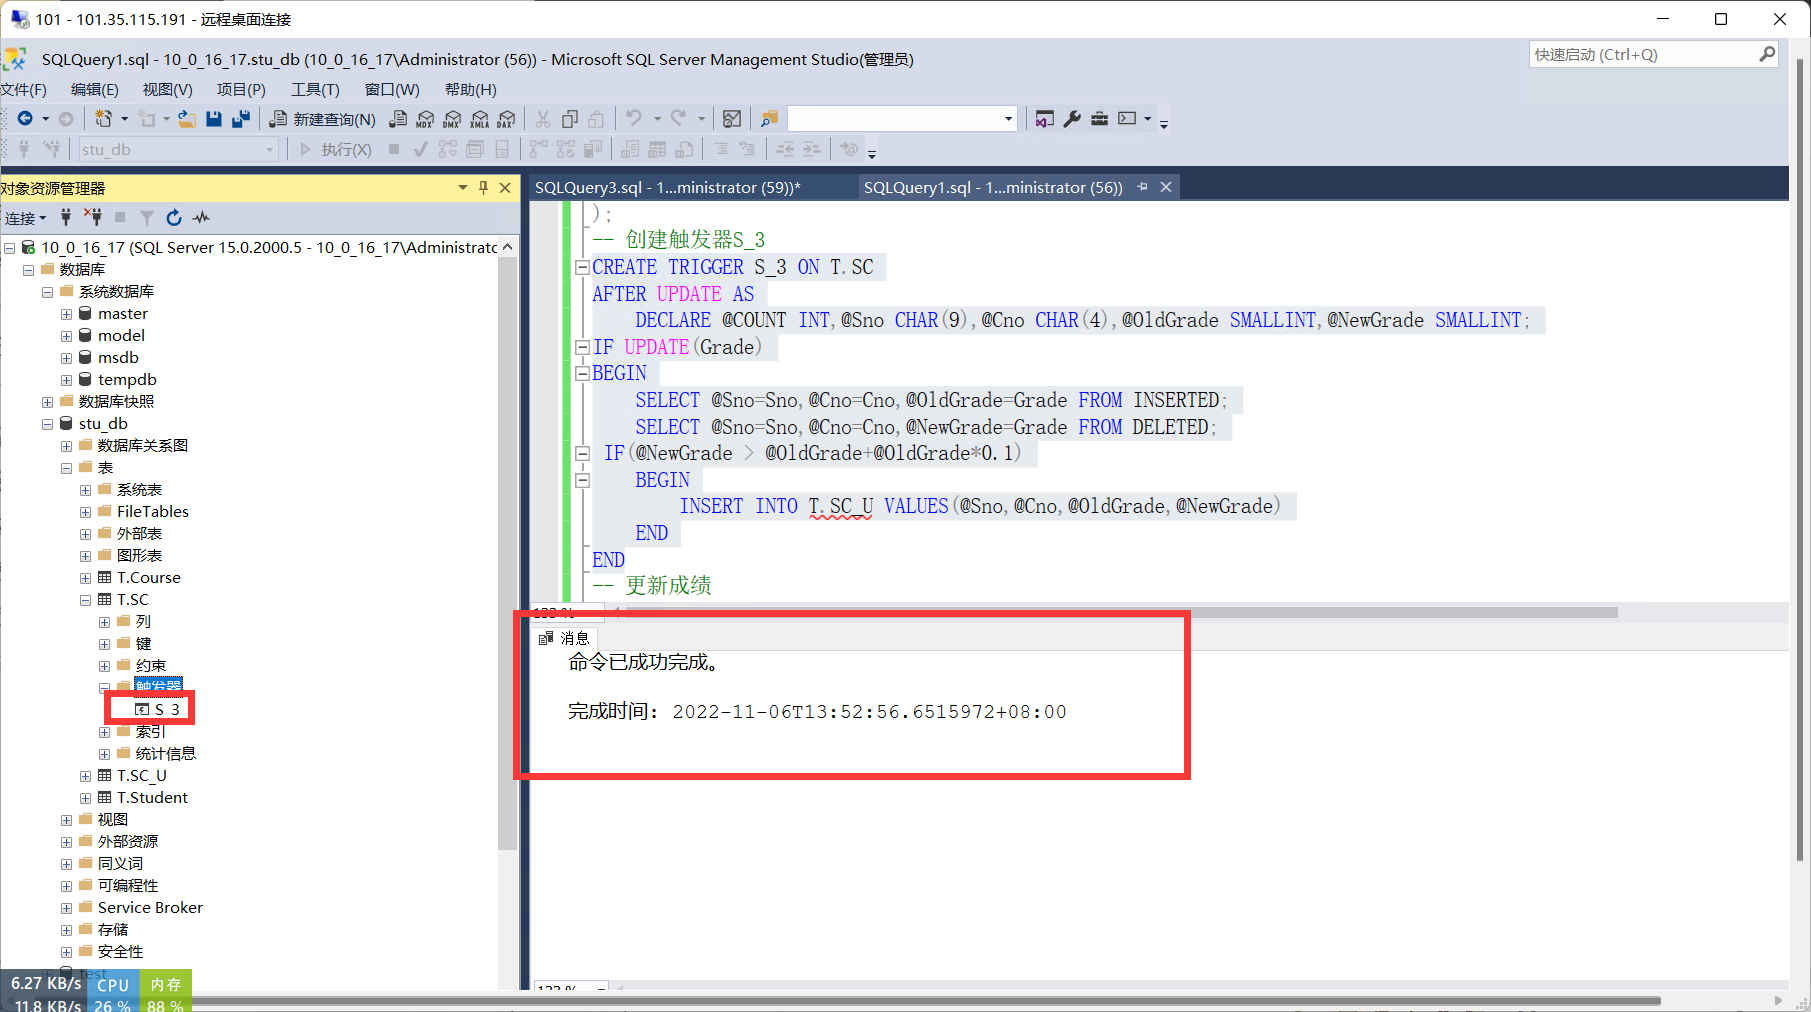This screenshot has height=1012, width=1811.
Task: Open the File (文件) menu
Action: (x=23, y=89)
